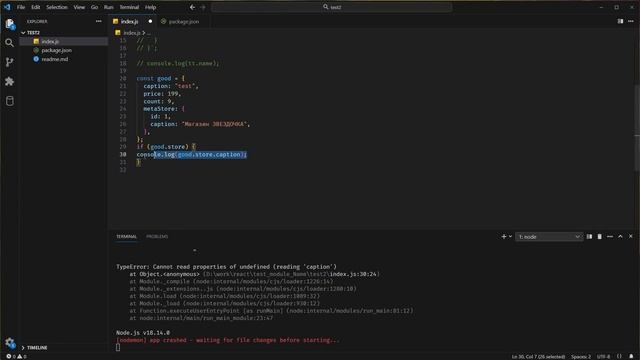Maximize the terminal panel size
Viewport: 640px width, 360px height.
click(x=620, y=236)
